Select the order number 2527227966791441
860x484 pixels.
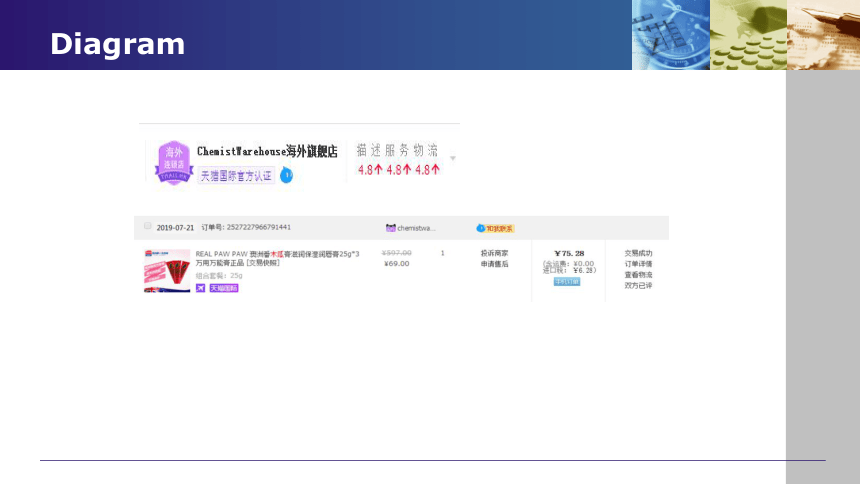coord(259,227)
